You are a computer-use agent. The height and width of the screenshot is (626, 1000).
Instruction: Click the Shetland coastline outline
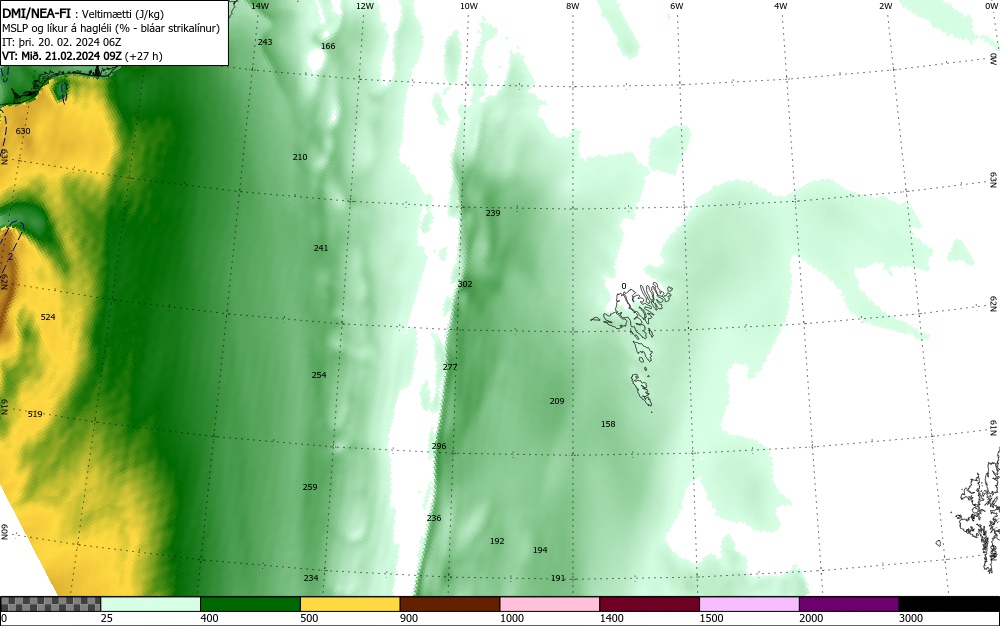point(979,510)
